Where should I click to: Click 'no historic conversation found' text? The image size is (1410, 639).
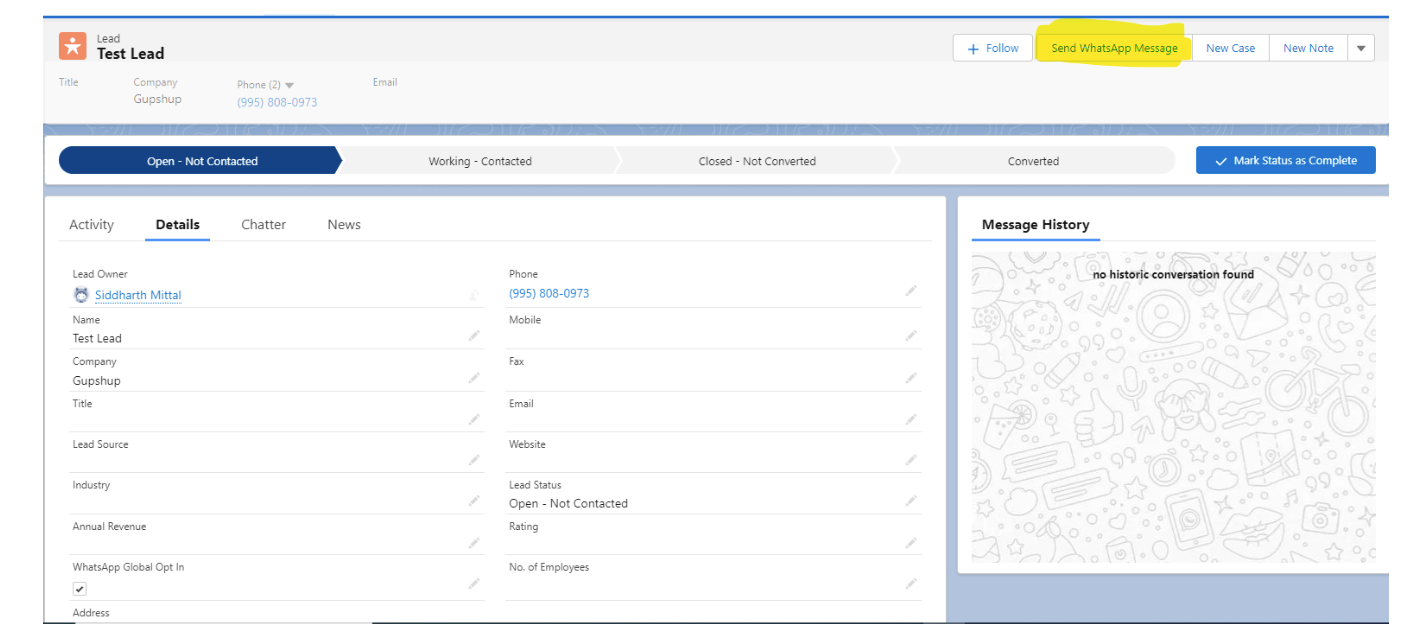point(1173,274)
